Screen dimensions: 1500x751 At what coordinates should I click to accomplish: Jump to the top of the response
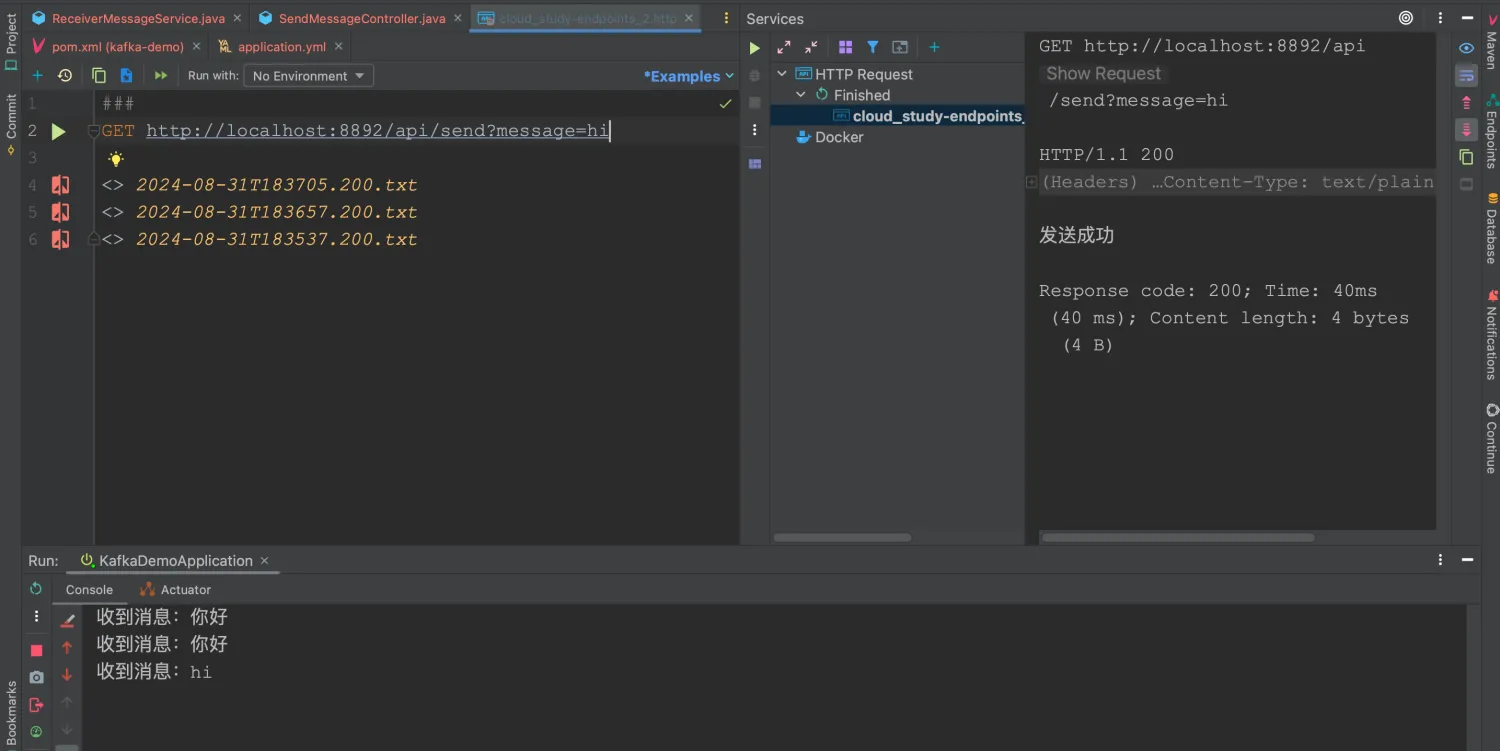click(x=1466, y=103)
